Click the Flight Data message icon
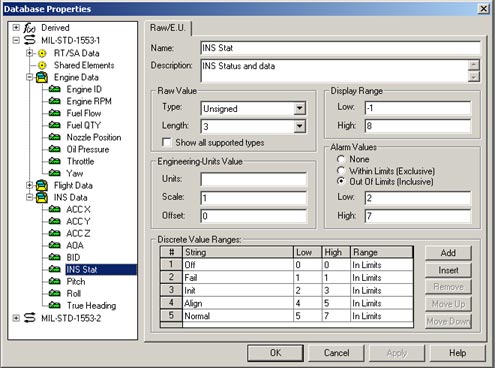495x368 pixels. click(x=42, y=185)
